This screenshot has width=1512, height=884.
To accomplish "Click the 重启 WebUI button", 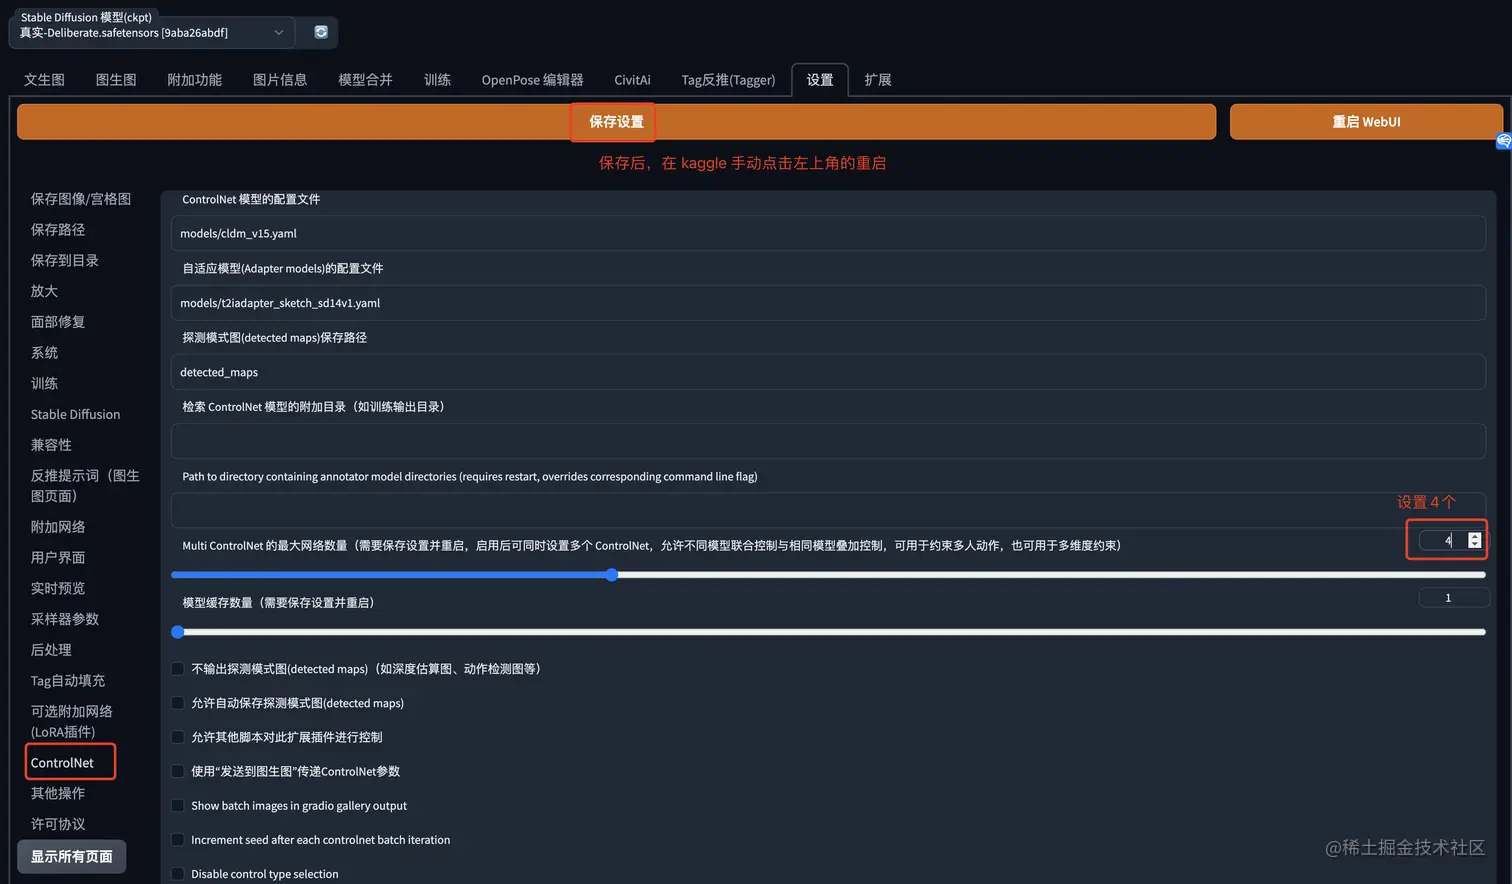I will 1366,122.
